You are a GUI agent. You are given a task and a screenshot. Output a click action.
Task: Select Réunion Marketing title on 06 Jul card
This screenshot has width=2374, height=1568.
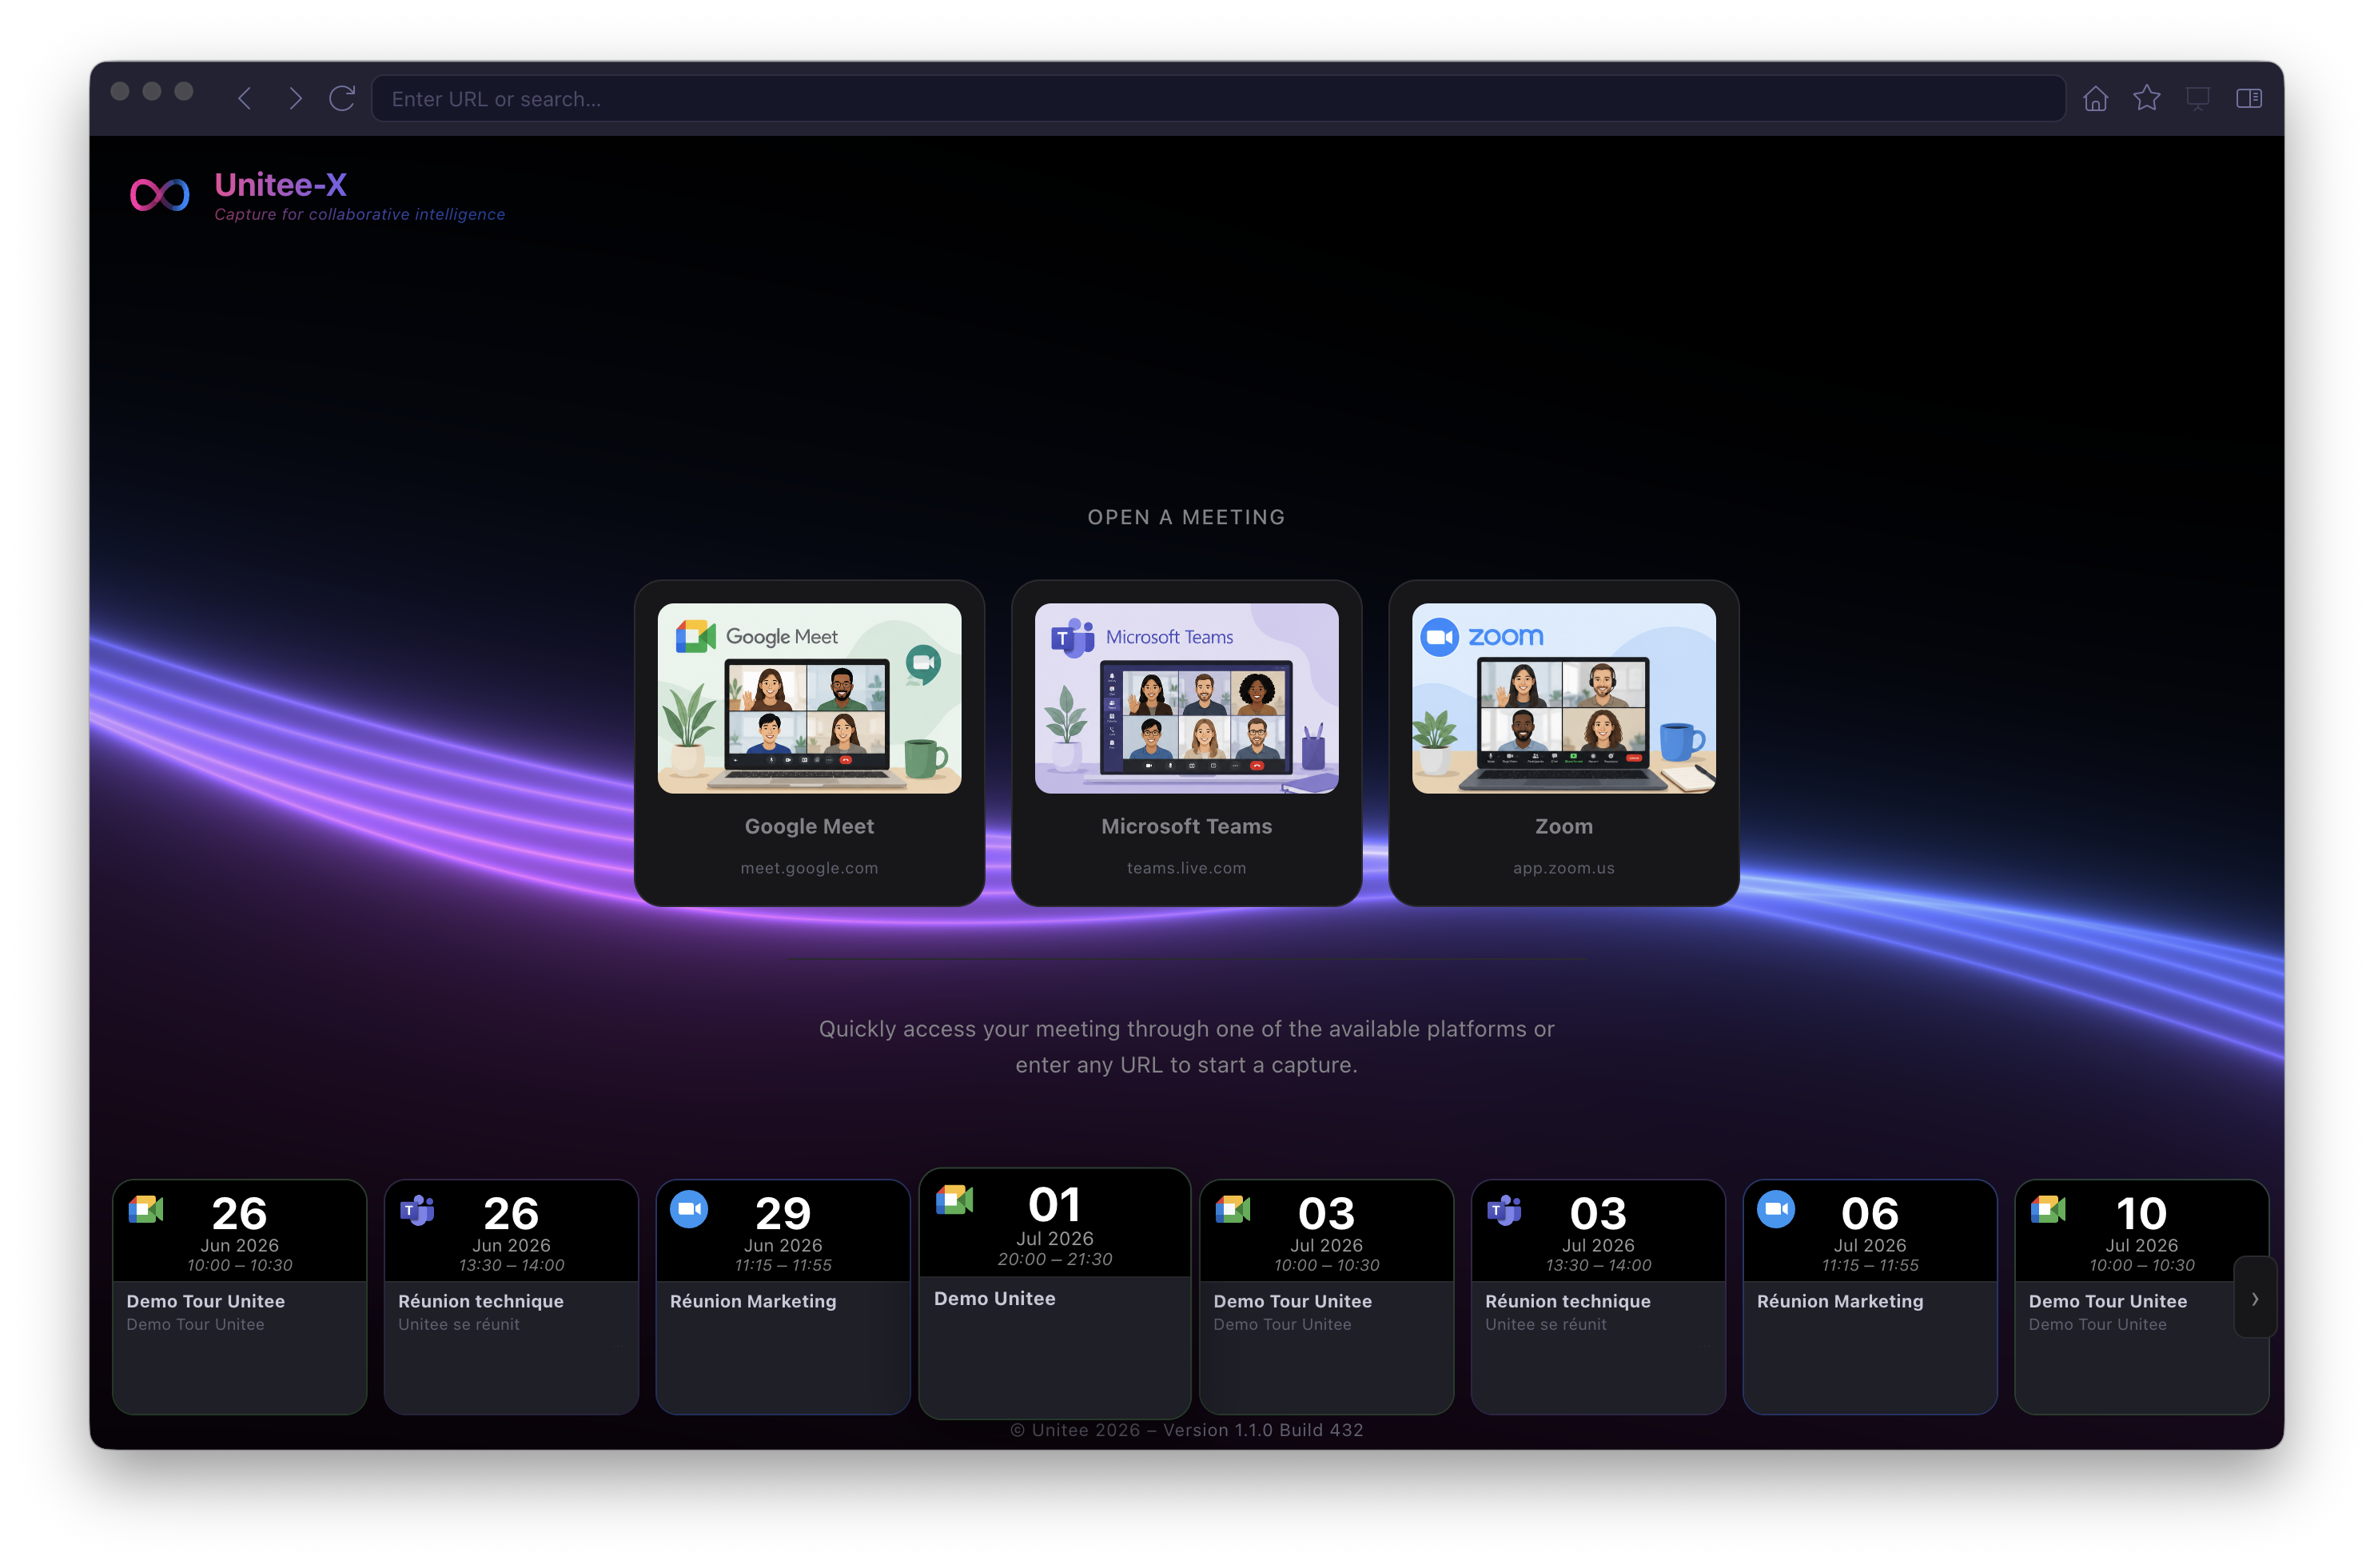[1840, 1301]
